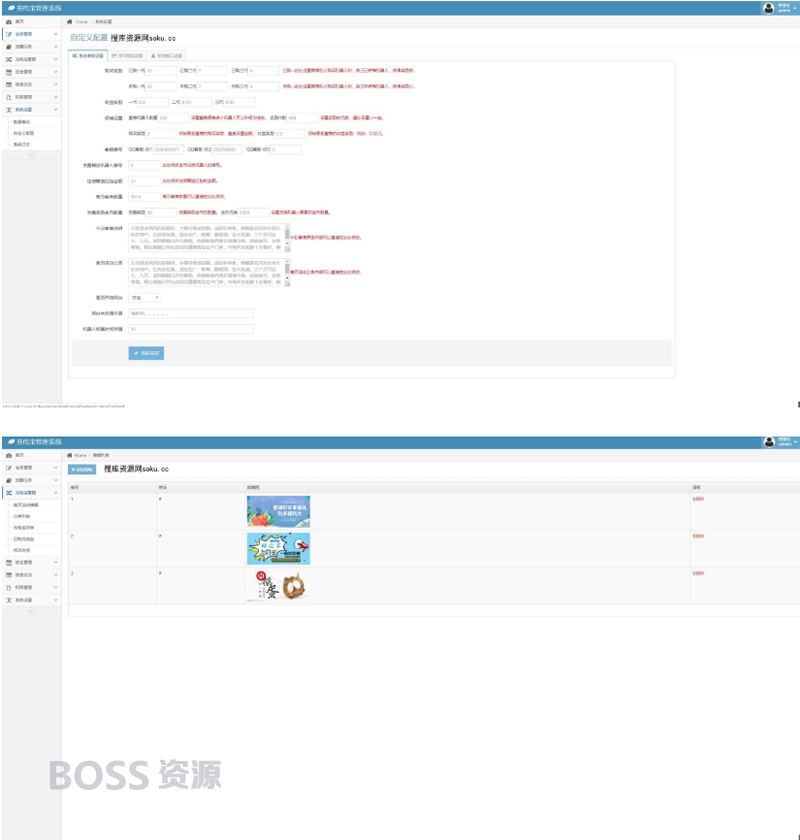Collapse banner list sidebar with round arrow icon
Image resolution: width=800 pixels, height=840 pixels.
32,610
